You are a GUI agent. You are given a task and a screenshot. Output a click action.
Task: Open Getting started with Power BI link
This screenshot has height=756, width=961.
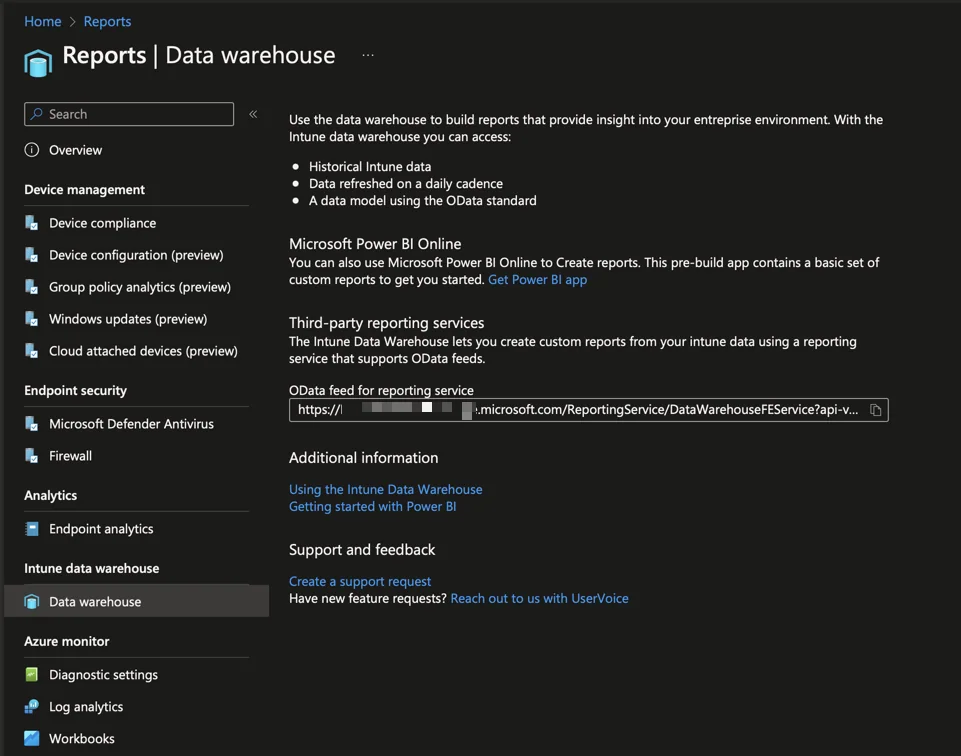[x=373, y=507]
